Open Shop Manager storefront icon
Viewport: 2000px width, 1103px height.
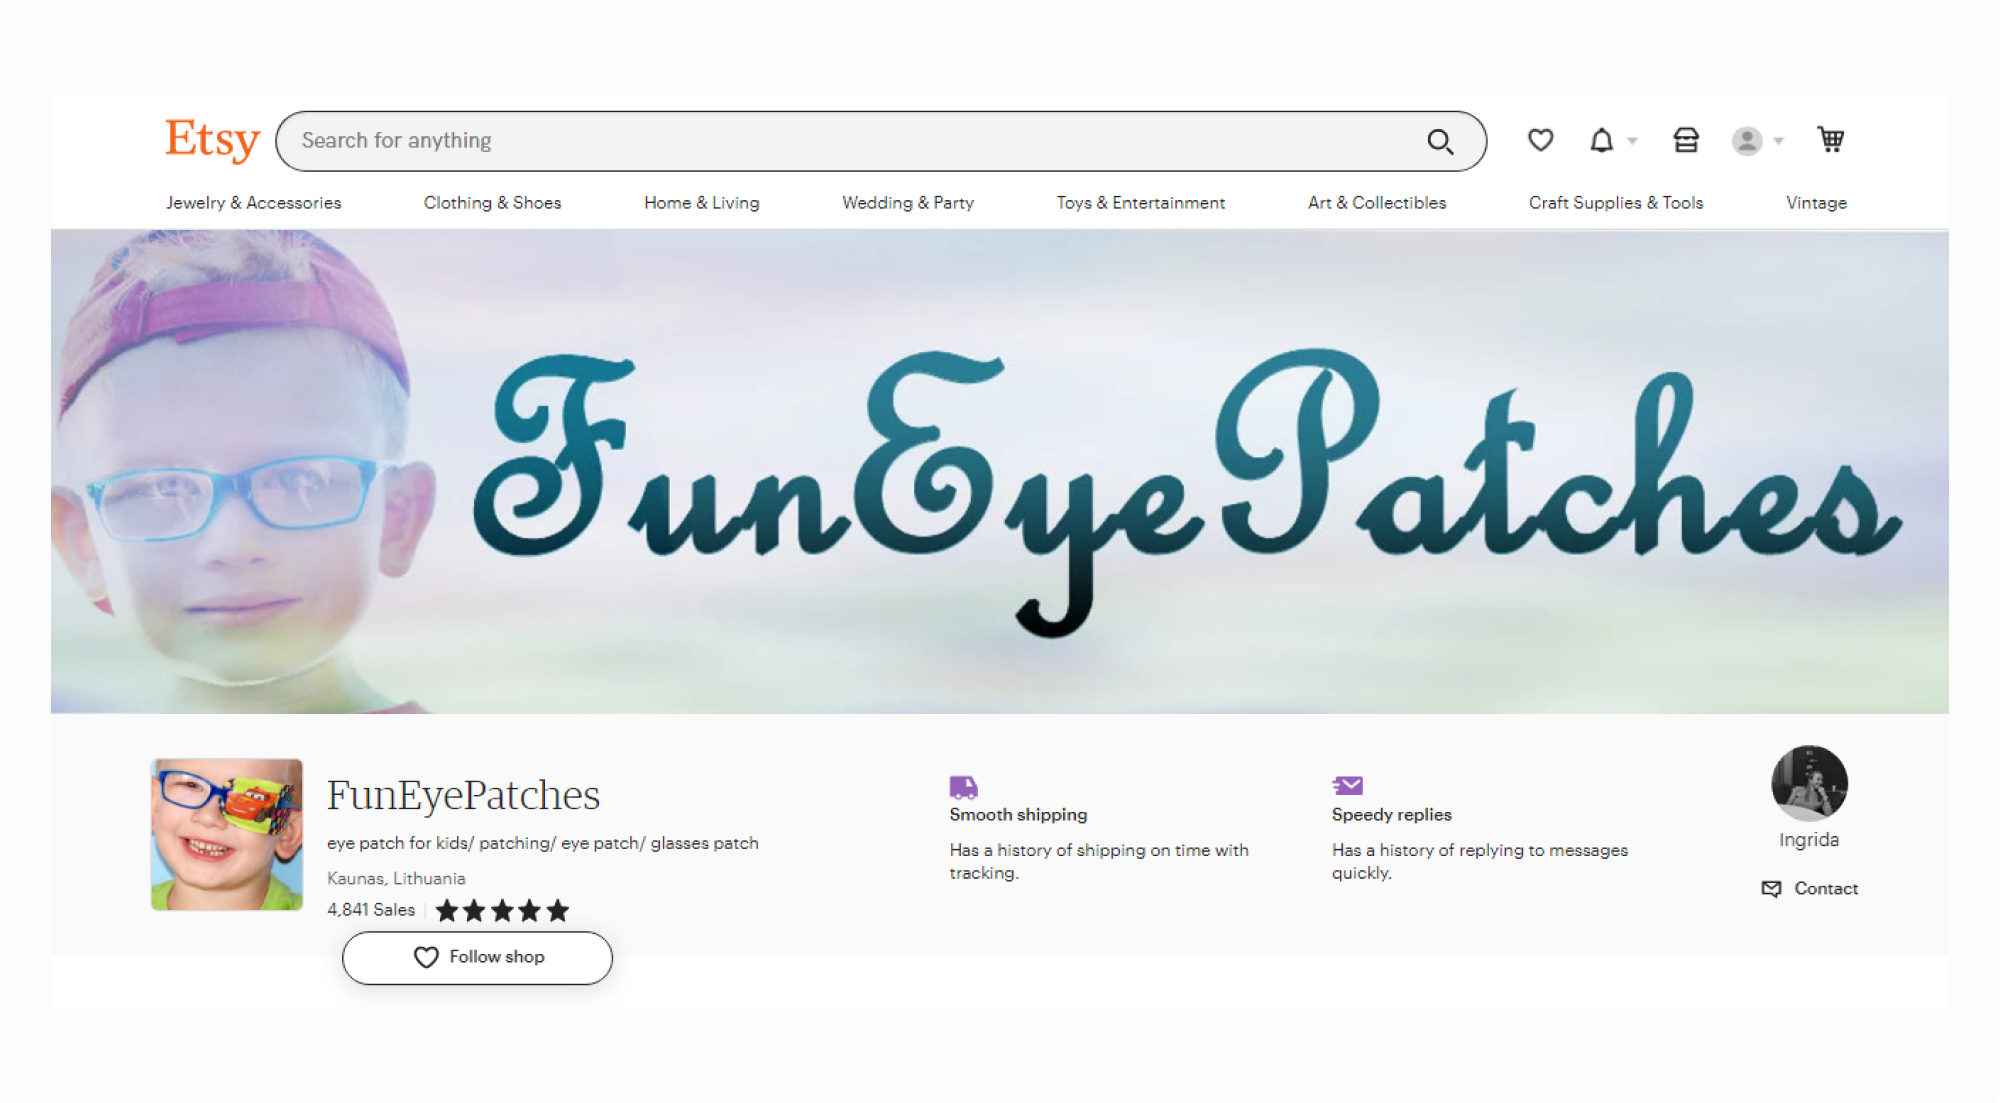(x=1686, y=140)
